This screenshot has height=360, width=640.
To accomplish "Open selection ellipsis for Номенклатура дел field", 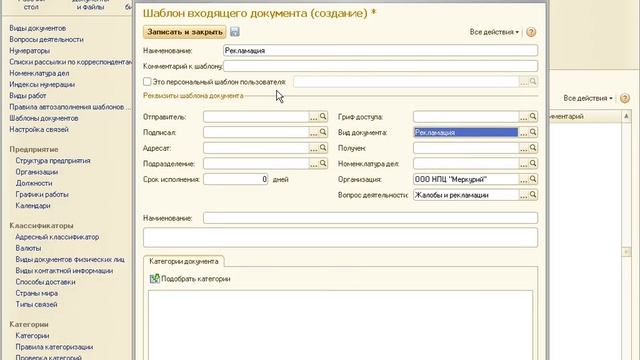I will pos(523,164).
